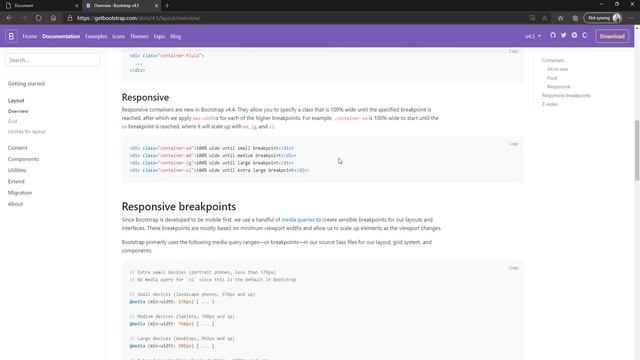Open Bootstrap's Twitter icon link
The height and width of the screenshot is (360, 640).
tap(563, 36)
